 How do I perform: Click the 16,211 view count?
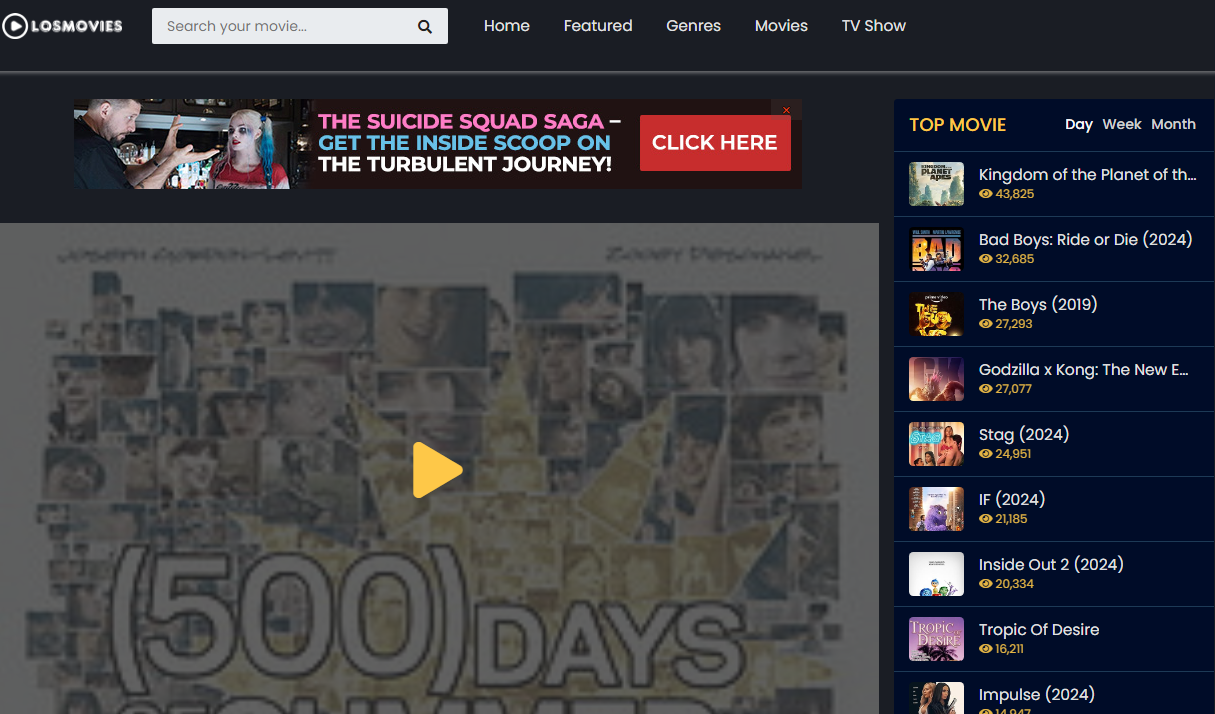tap(1010, 649)
